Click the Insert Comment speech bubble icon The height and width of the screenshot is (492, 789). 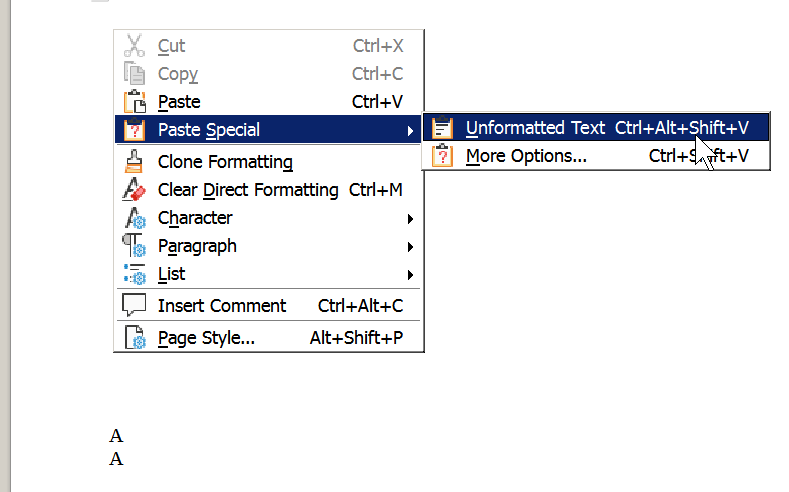134,305
